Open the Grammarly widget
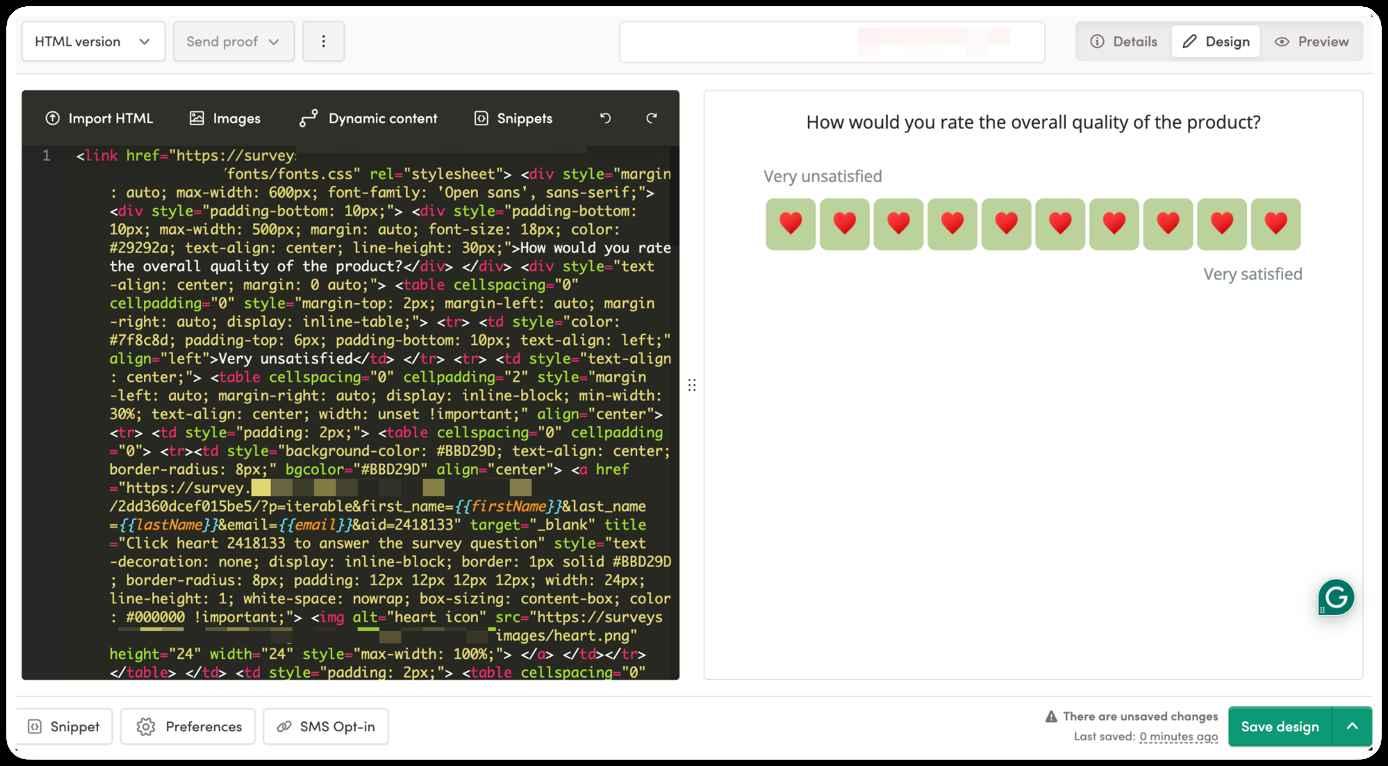This screenshot has width=1388, height=766. coord(1336,598)
